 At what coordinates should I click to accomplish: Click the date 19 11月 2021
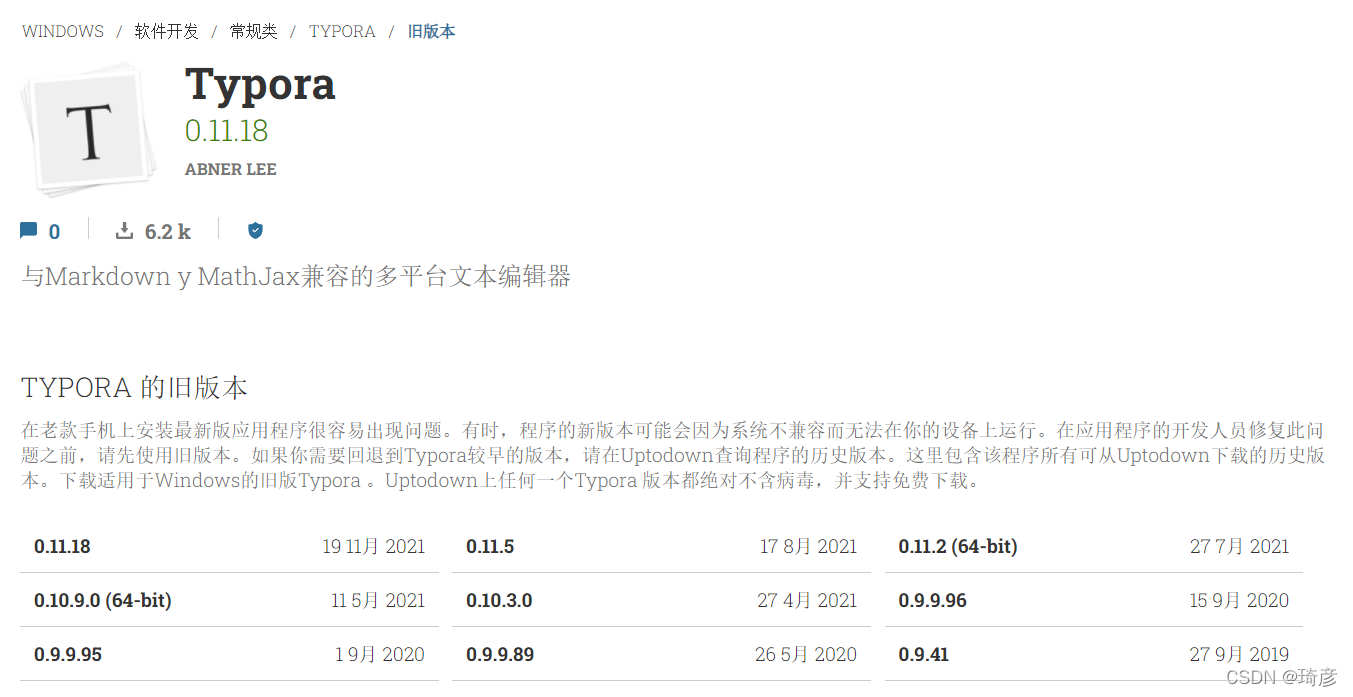tap(374, 546)
